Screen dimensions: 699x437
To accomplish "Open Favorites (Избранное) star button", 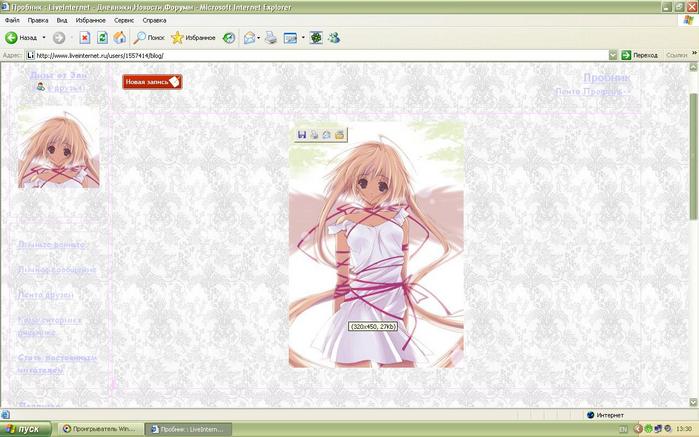I will click(x=193, y=38).
